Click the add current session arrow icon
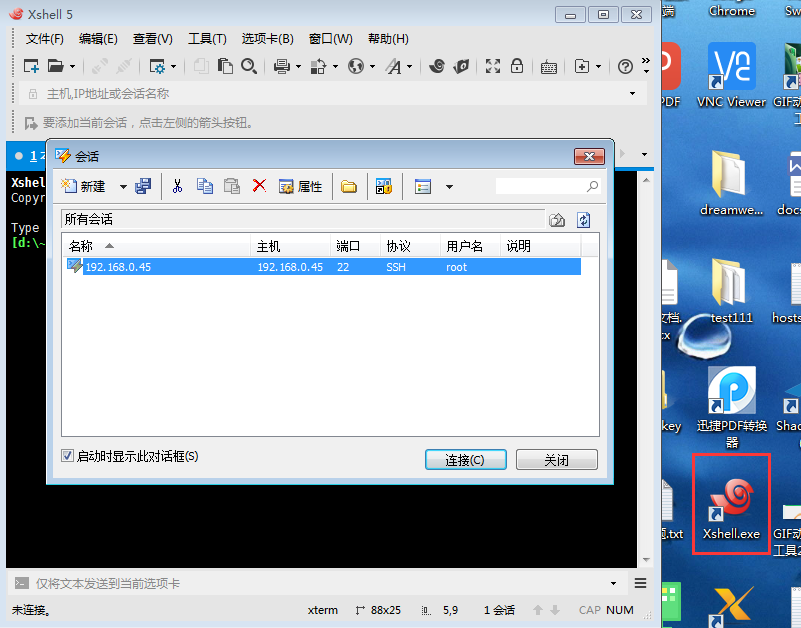Viewport: 801px width, 628px height. tap(31, 123)
